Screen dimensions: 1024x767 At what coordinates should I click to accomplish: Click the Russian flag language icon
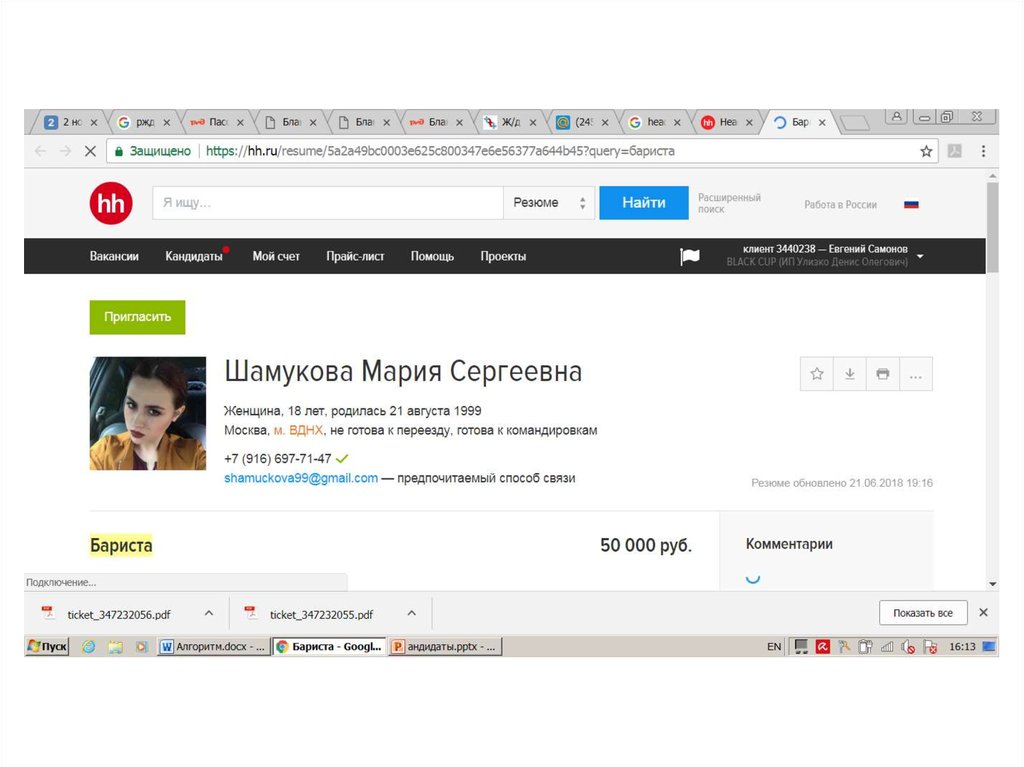[x=910, y=204]
